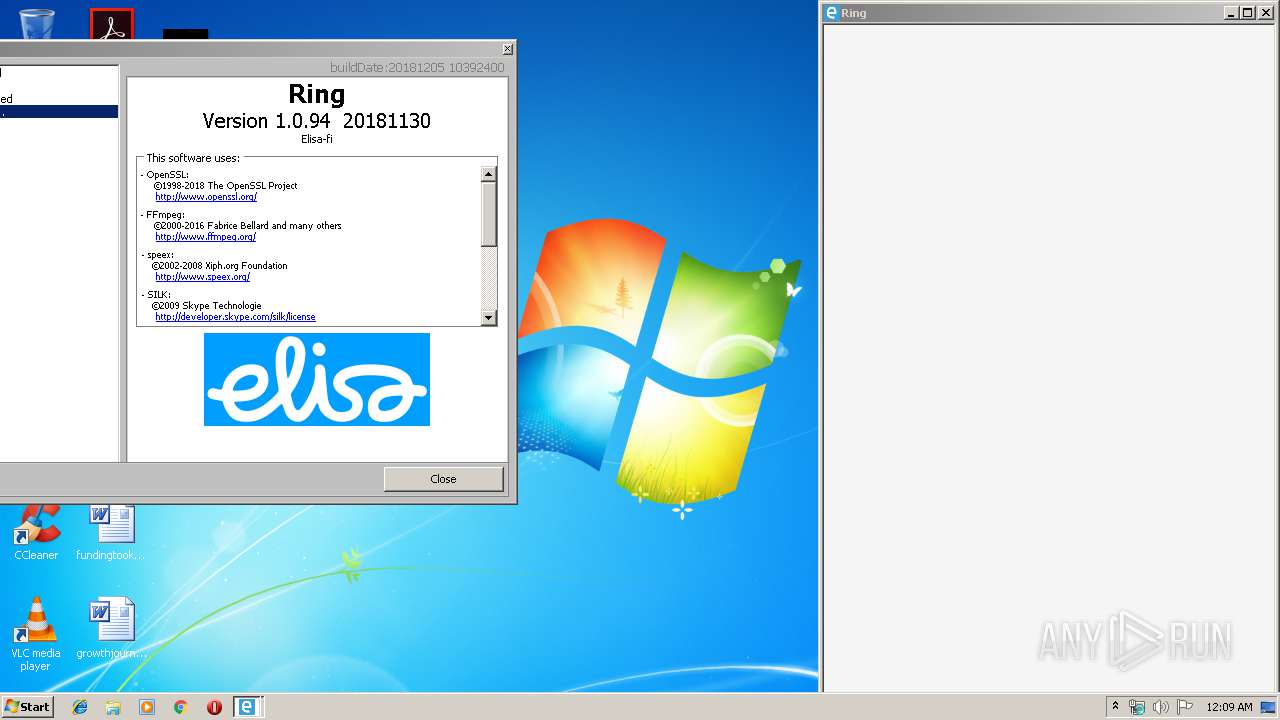
Task: Click the Start button
Action: (27, 706)
